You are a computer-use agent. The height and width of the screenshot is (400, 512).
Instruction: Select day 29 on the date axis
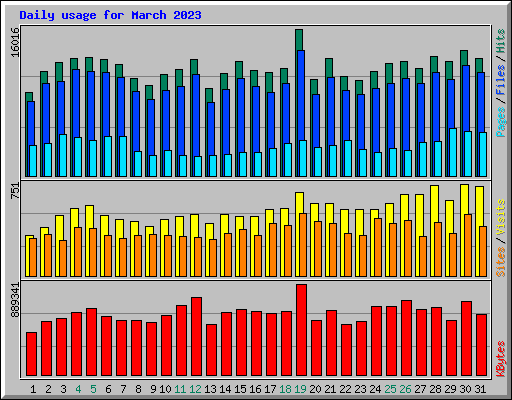coord(450,389)
